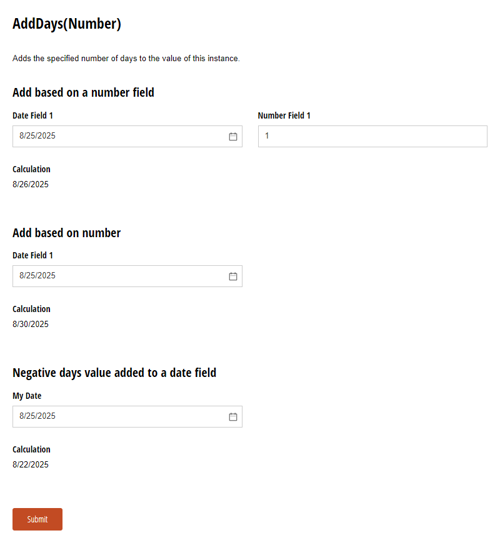Select the 'Add based on number' heading

[67, 233]
